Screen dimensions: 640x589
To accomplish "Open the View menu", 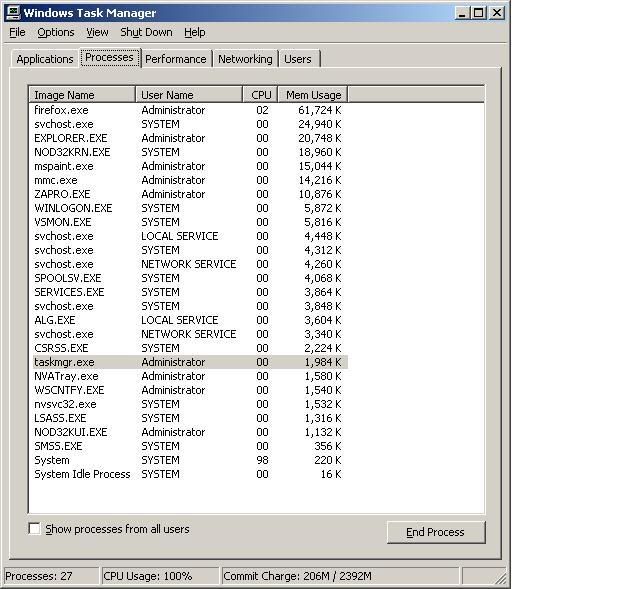I will (97, 32).
